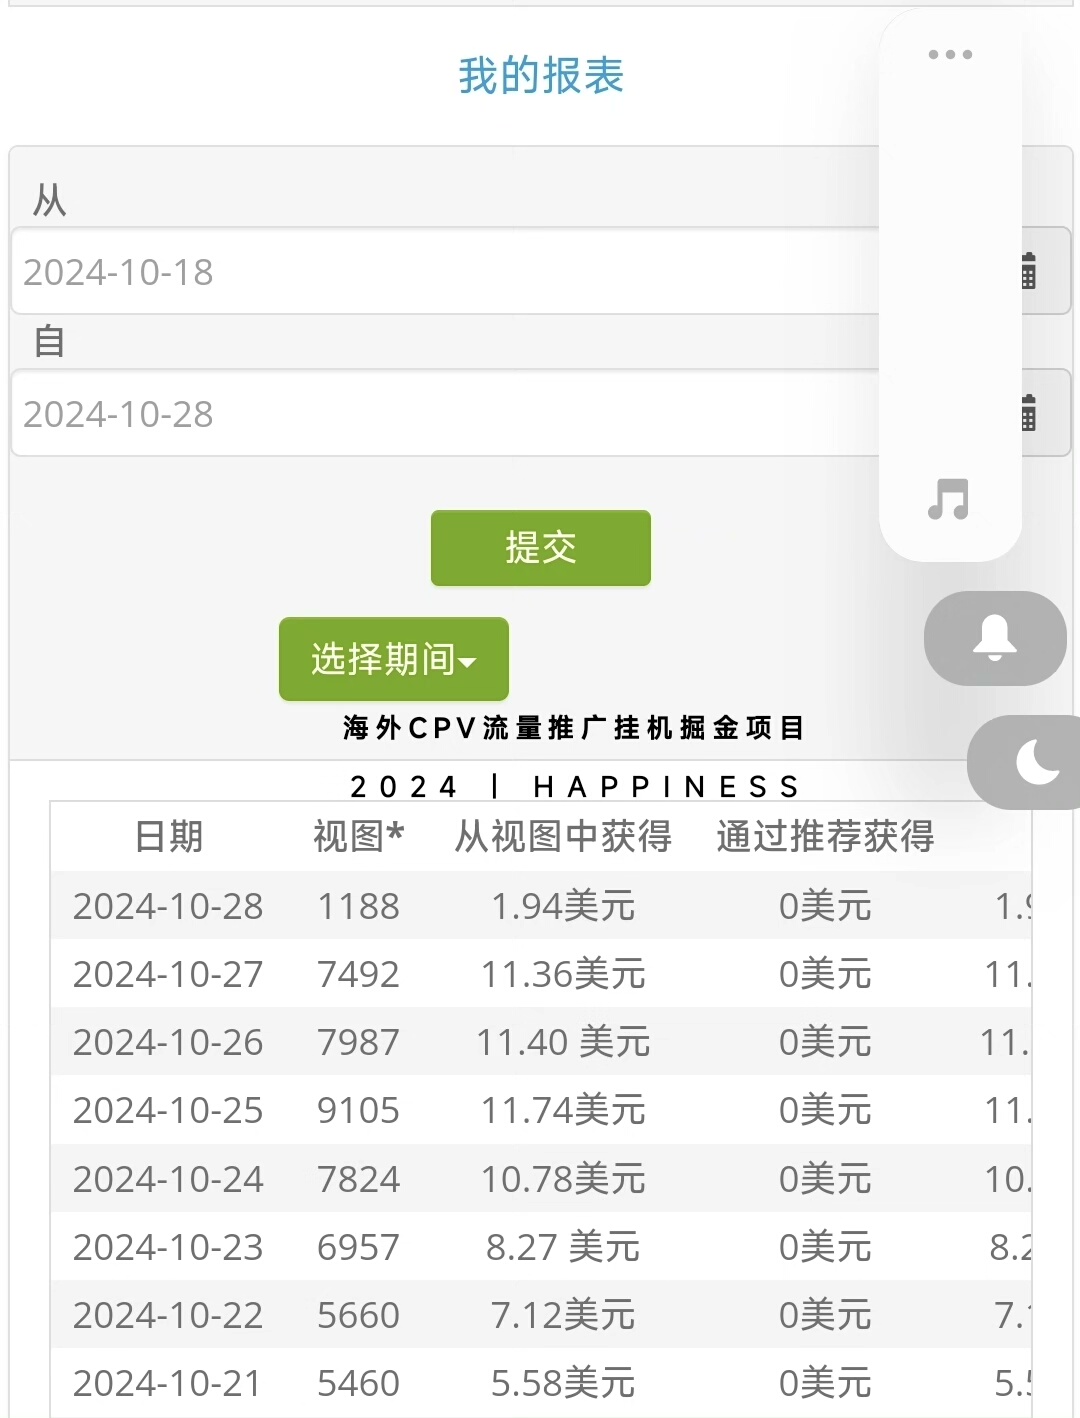Focus the 从 date field 2024-10-18
The image size is (1080, 1418).
click(x=445, y=271)
